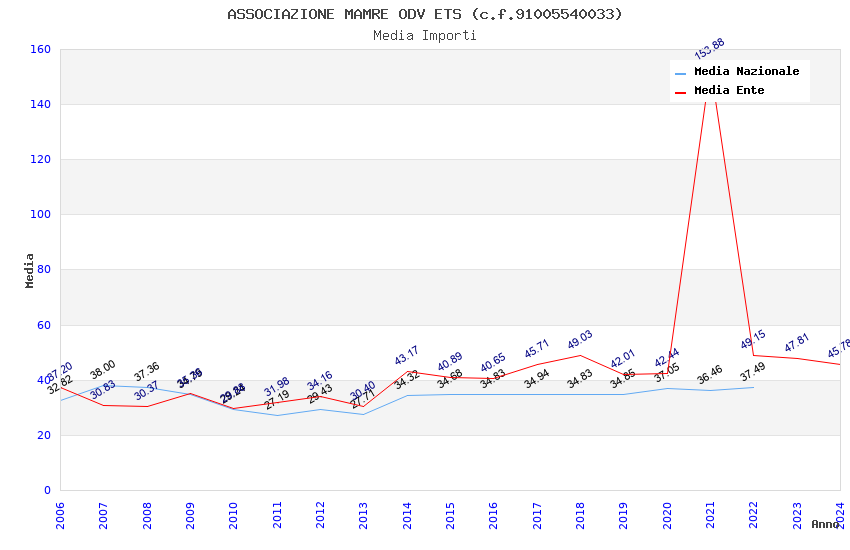This screenshot has height=550, width=850.
Task: Select the 2011 year label on x-axis
Action: (276, 515)
